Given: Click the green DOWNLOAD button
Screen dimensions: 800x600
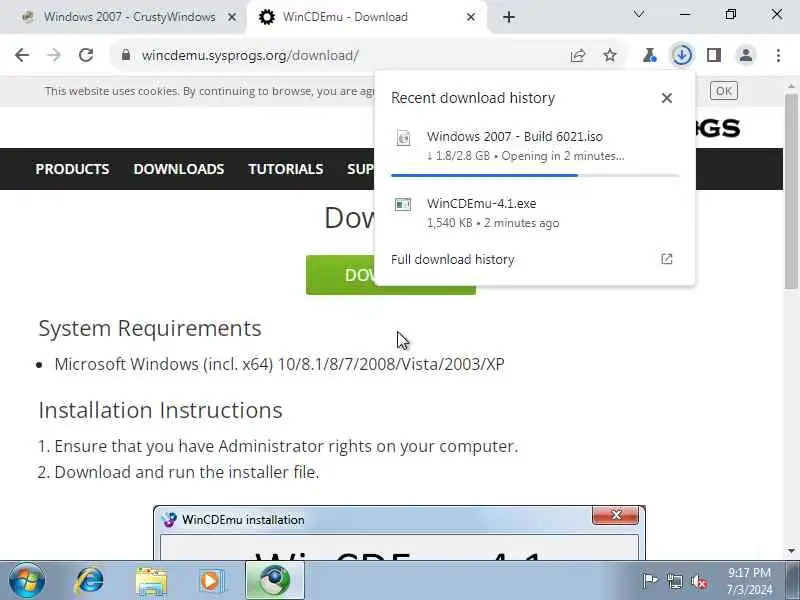Looking at the screenshot, I should tap(340, 275).
